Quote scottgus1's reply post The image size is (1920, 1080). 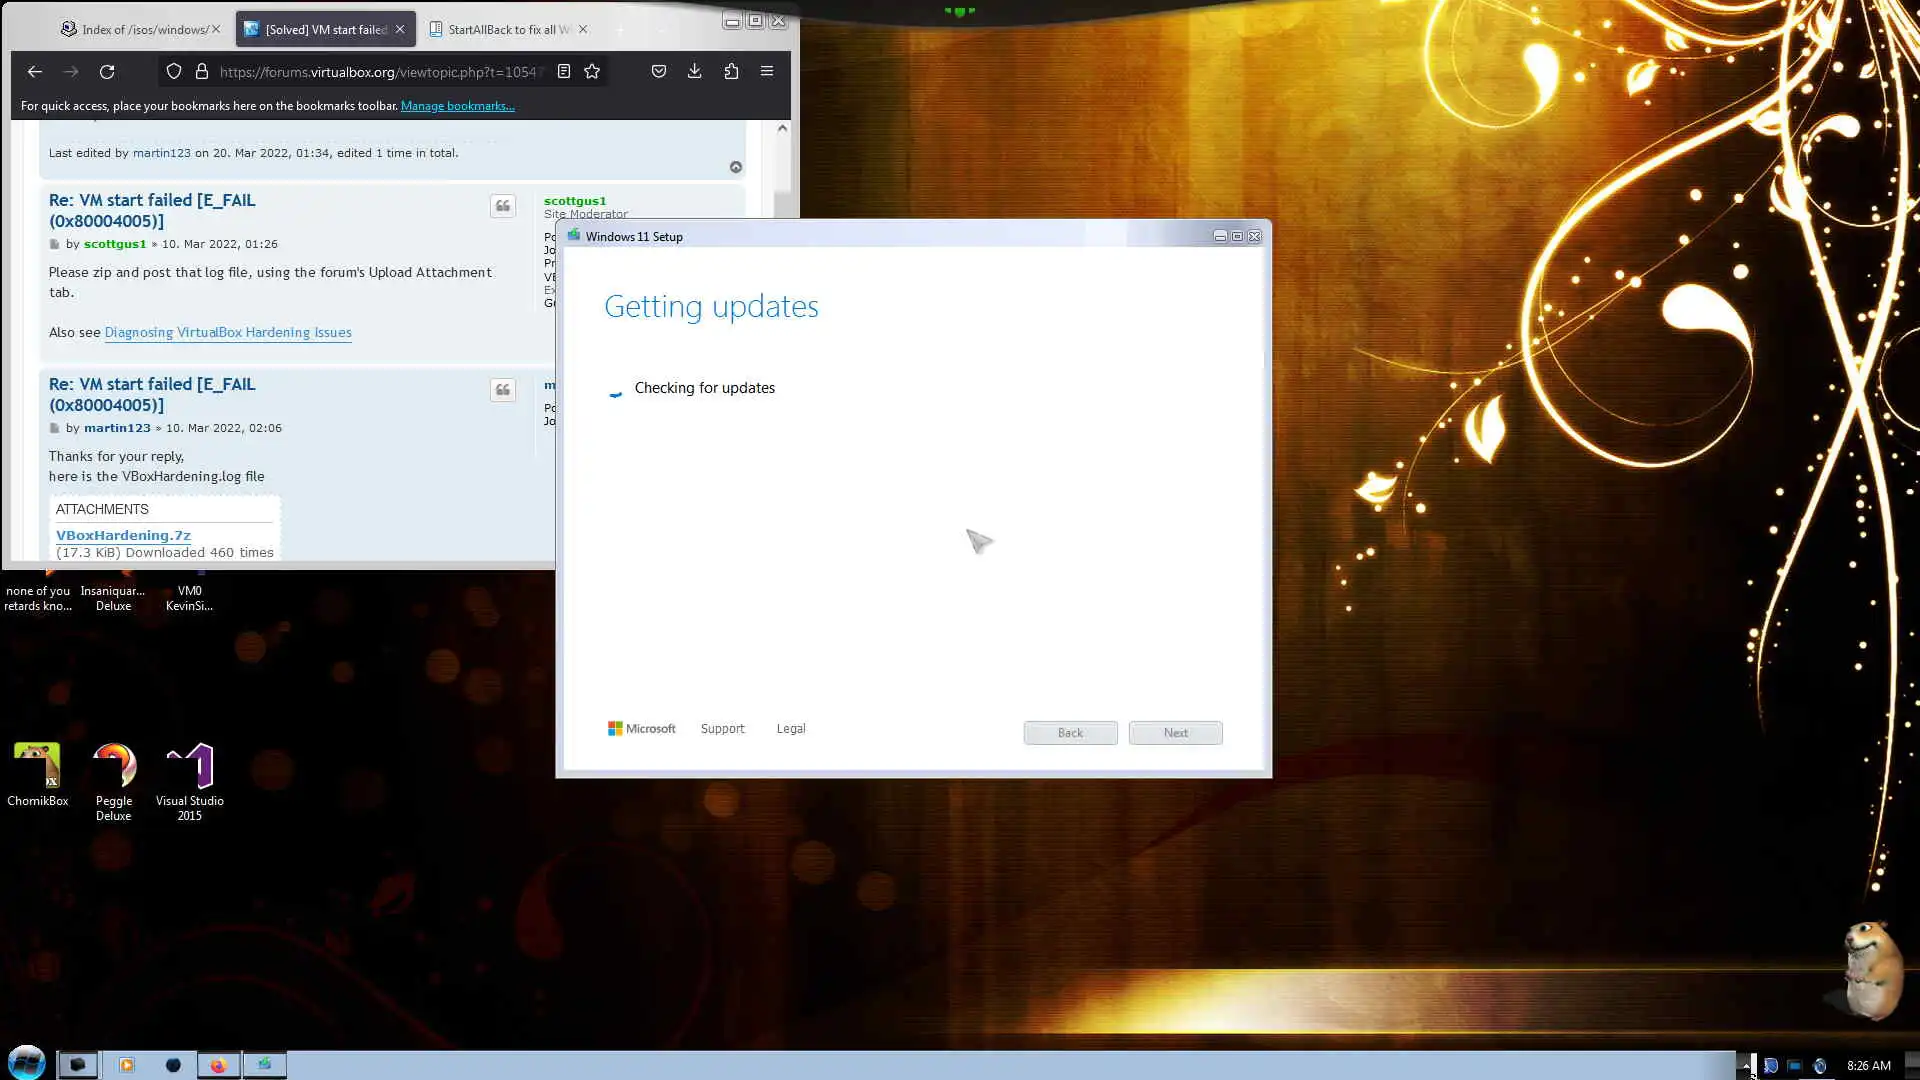[x=503, y=206]
